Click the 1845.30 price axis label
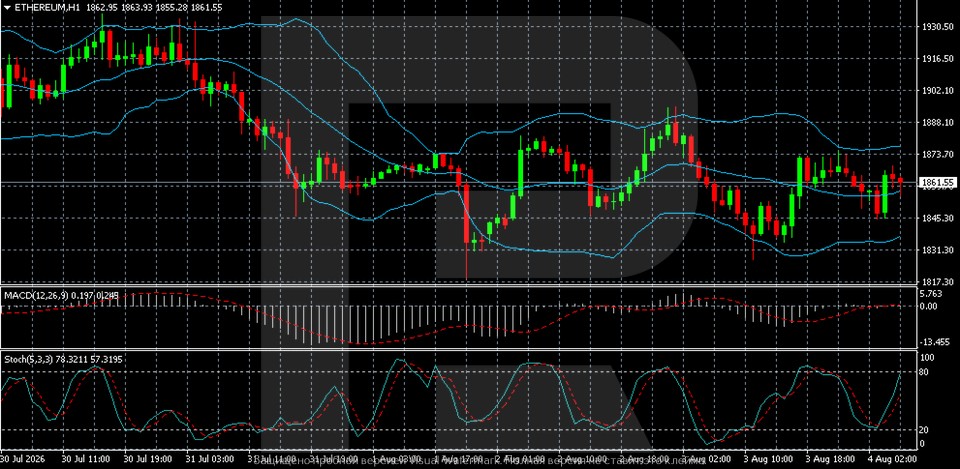960x469 pixels. coord(937,218)
